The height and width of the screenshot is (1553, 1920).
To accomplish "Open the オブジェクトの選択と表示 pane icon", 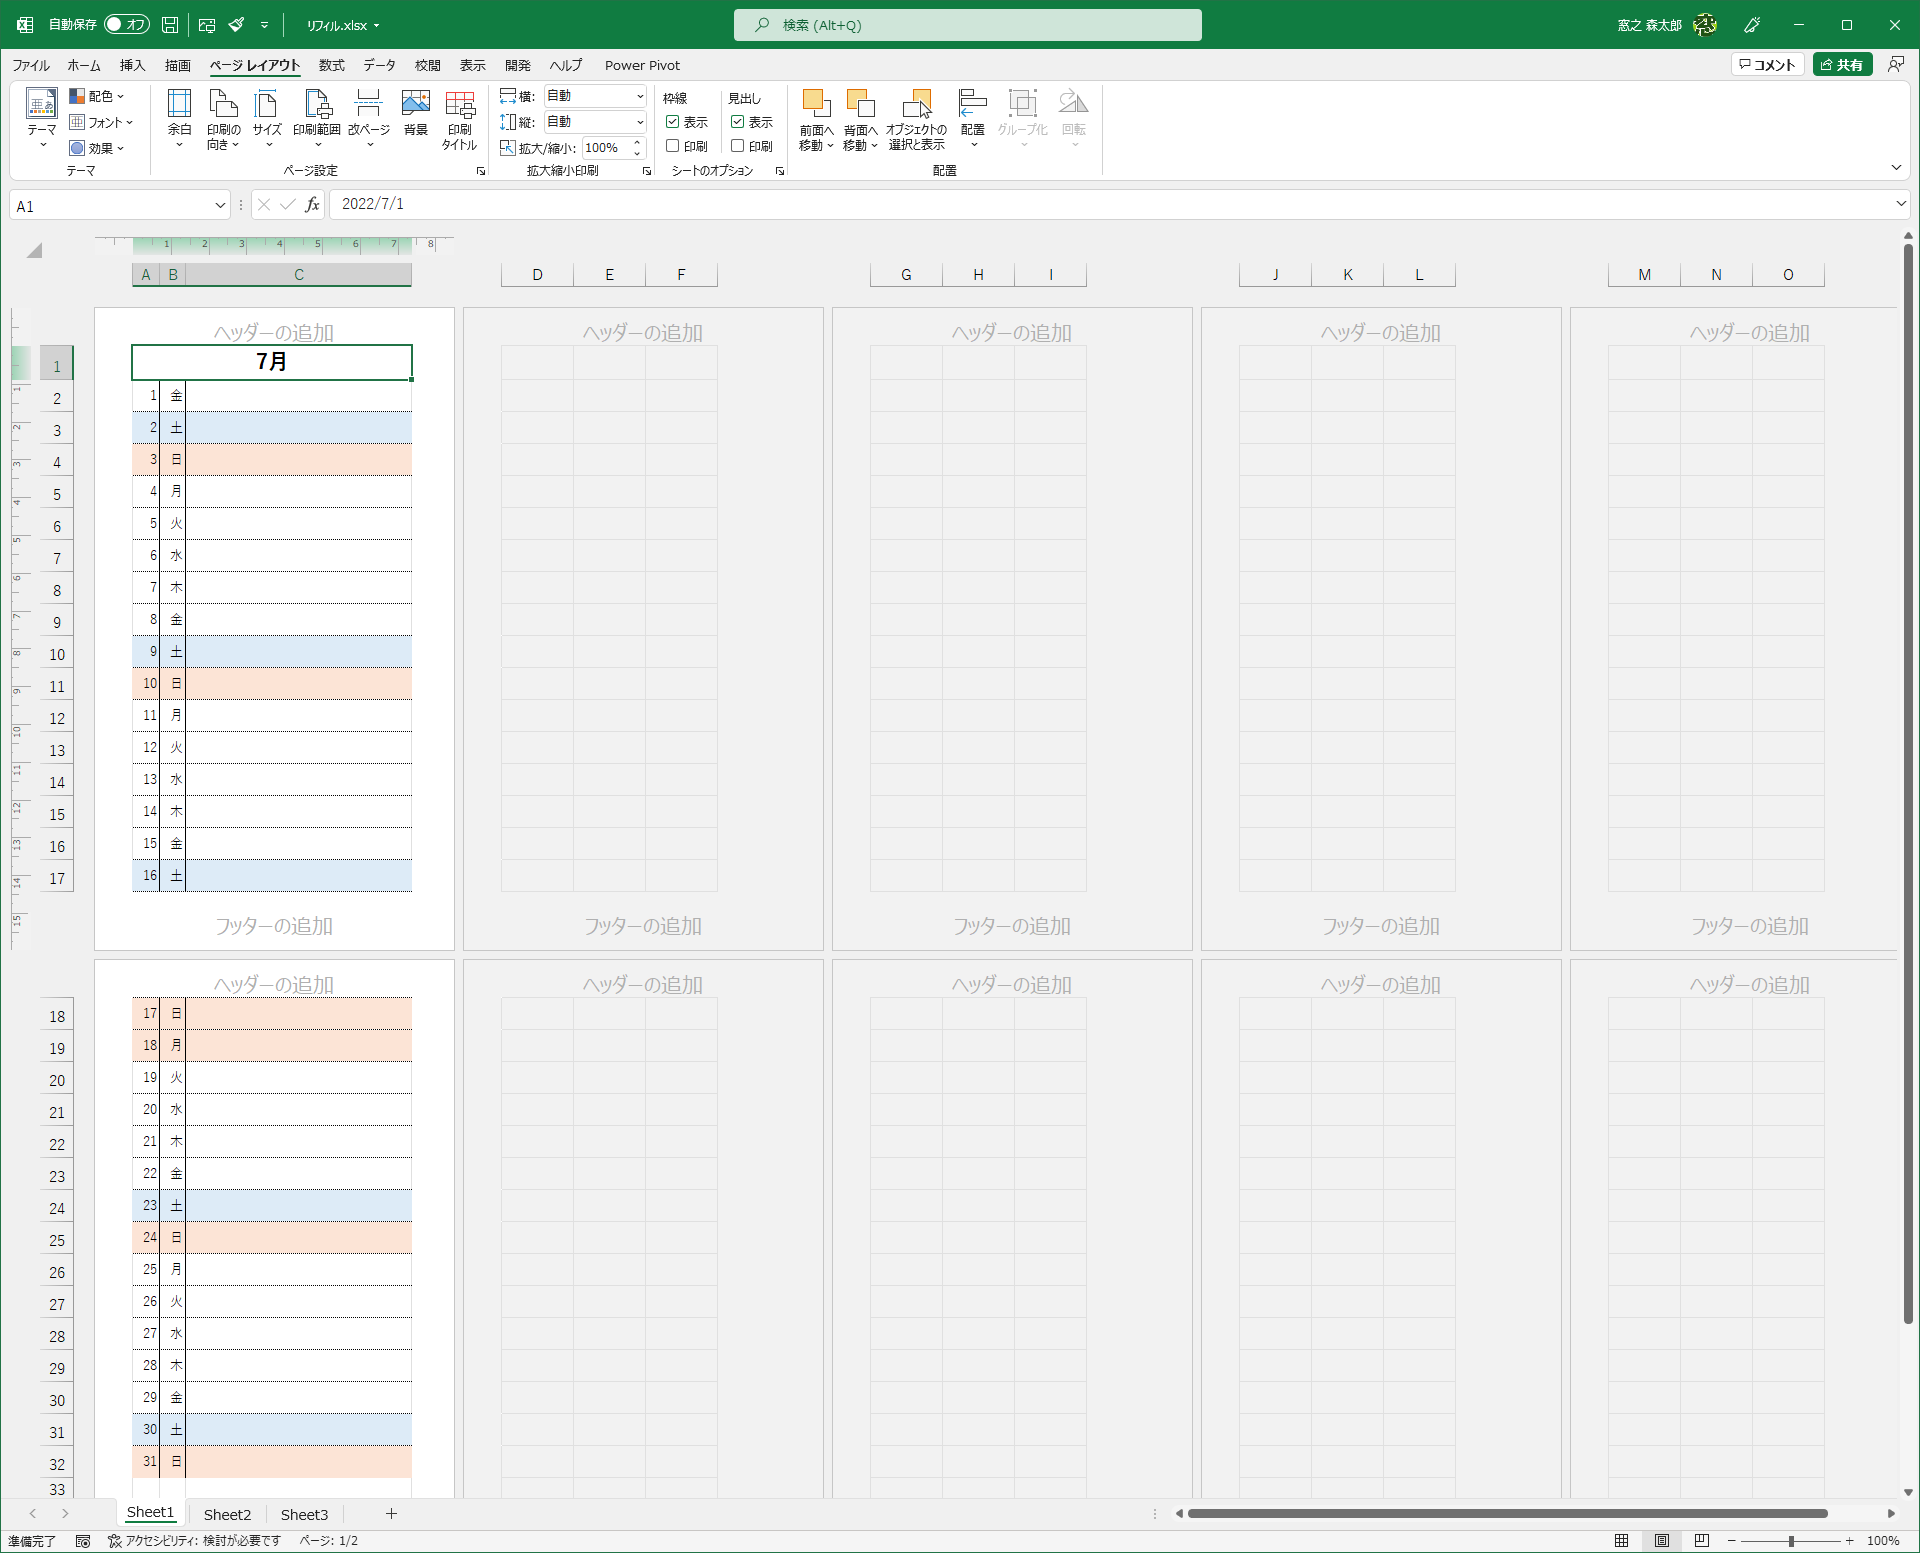I will pyautogui.click(x=916, y=105).
